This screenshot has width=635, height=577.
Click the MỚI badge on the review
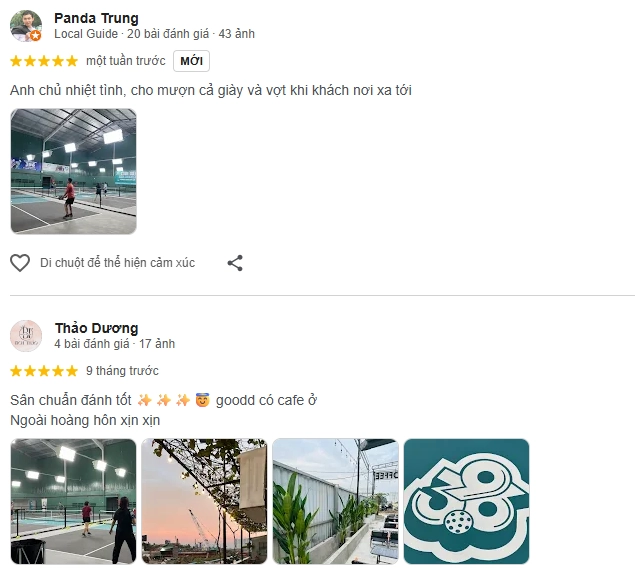coord(191,61)
